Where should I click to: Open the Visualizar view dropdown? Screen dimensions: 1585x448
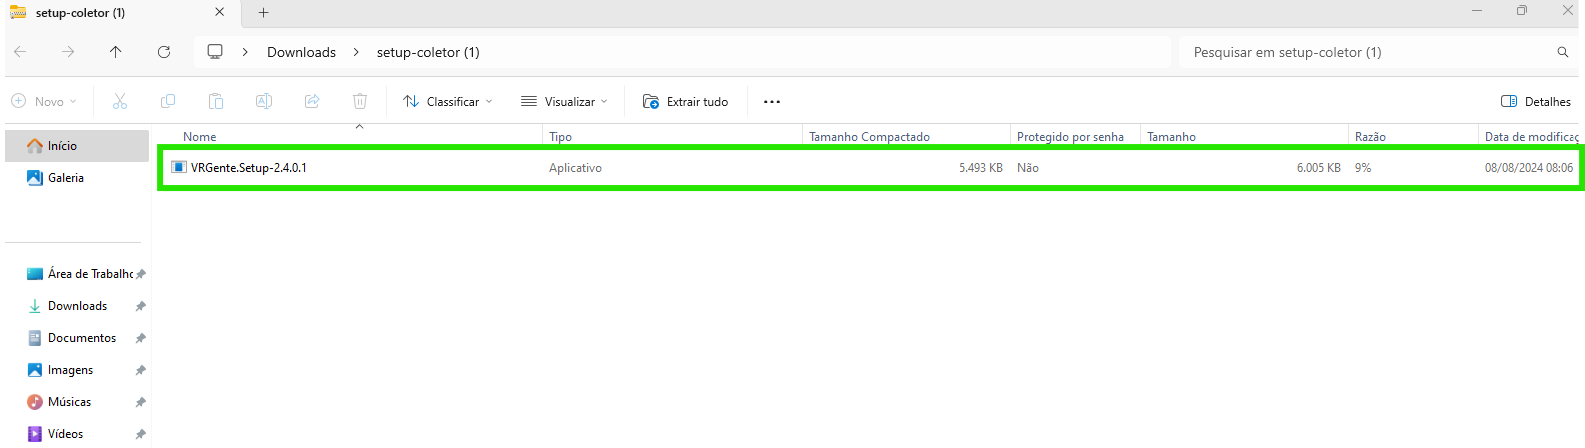(565, 101)
